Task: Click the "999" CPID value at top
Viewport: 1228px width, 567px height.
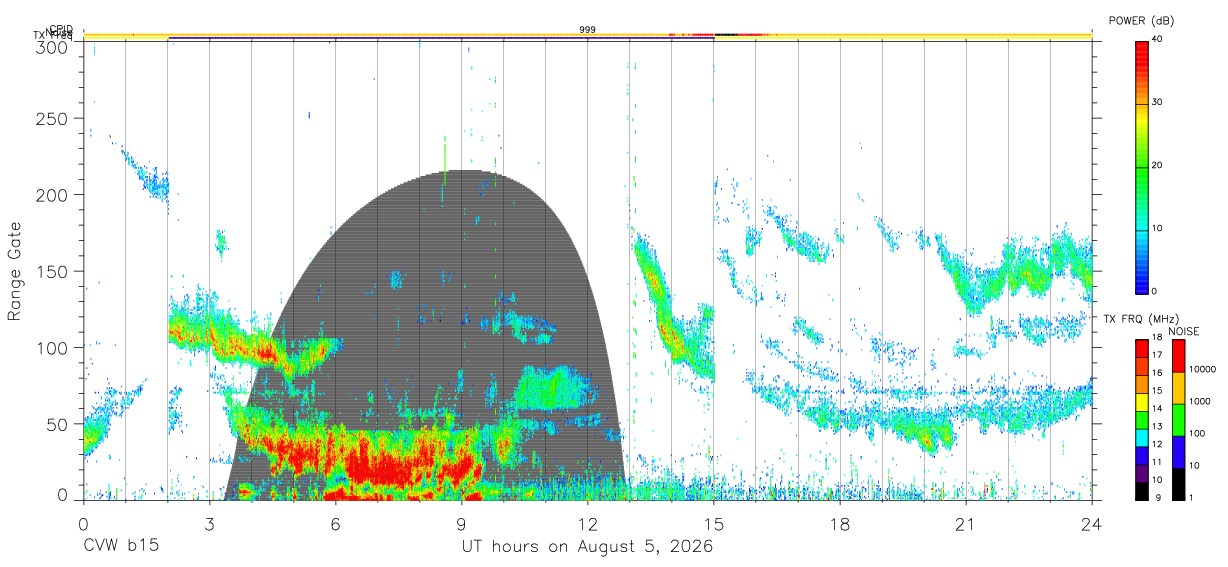Action: pos(588,30)
